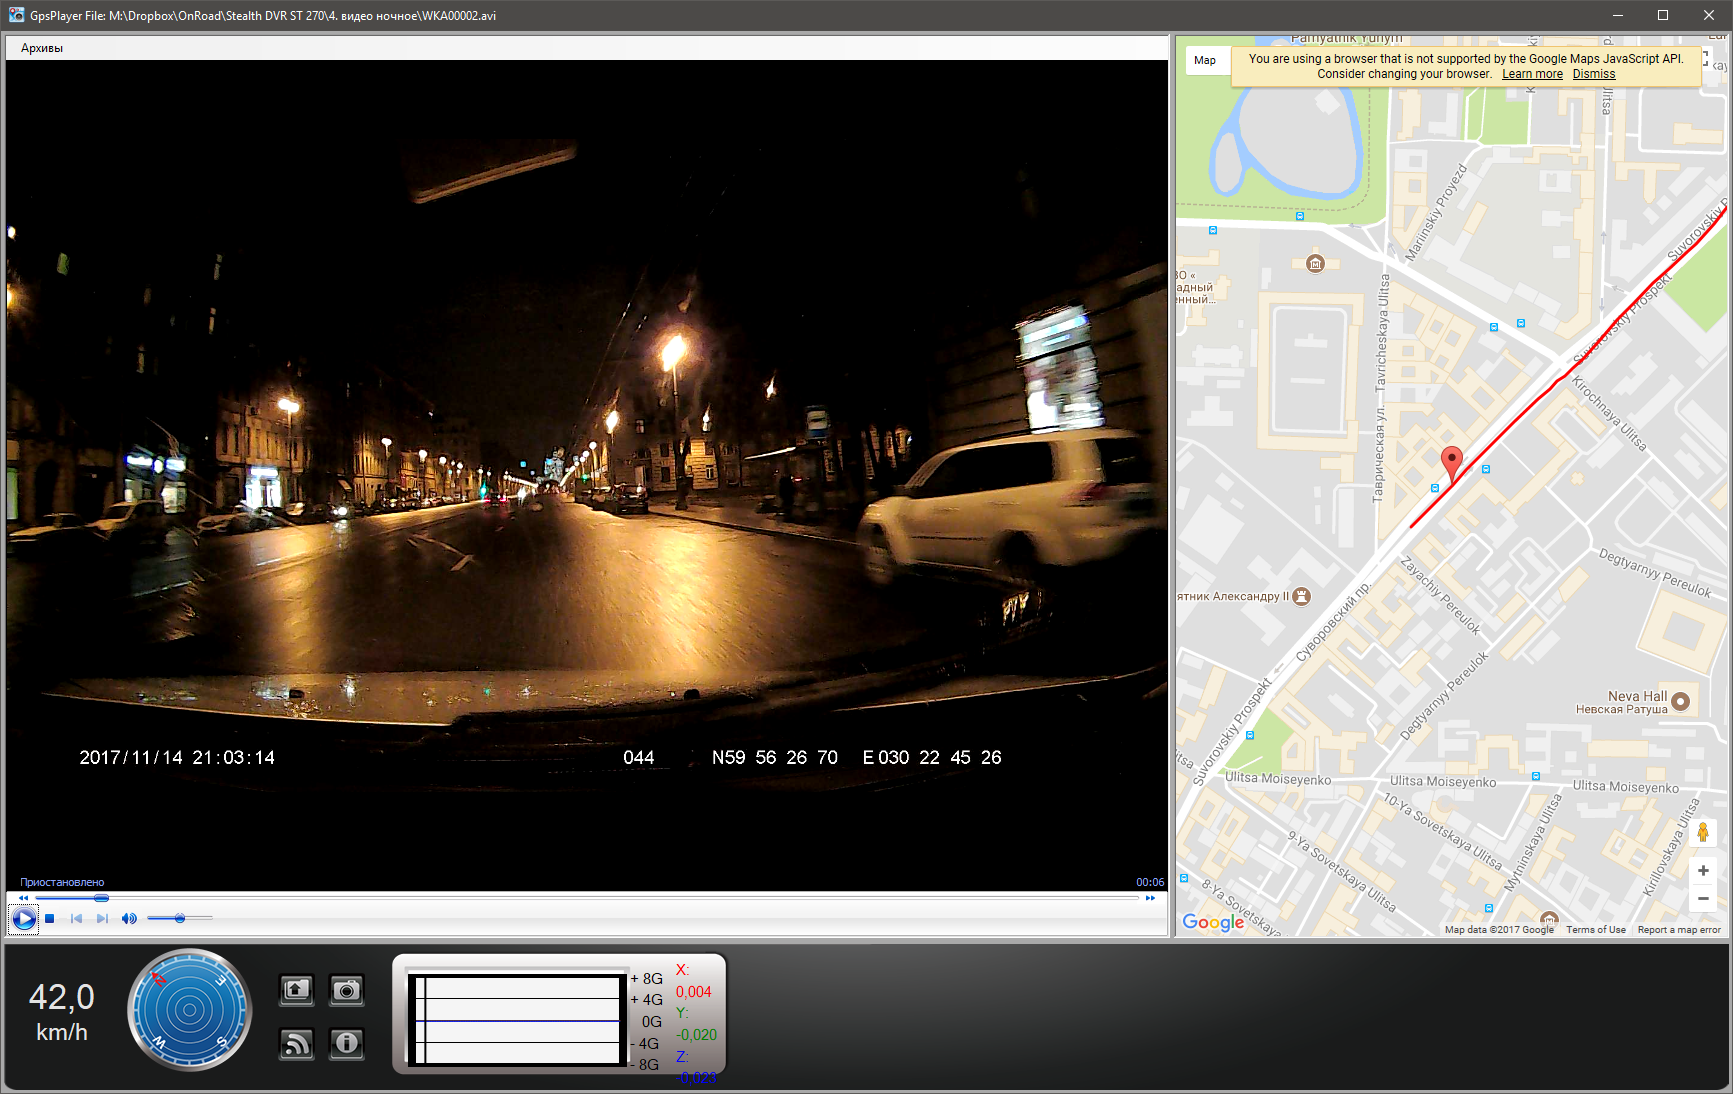
Task: Zoom out on the map with the minus button
Action: pos(1703,898)
